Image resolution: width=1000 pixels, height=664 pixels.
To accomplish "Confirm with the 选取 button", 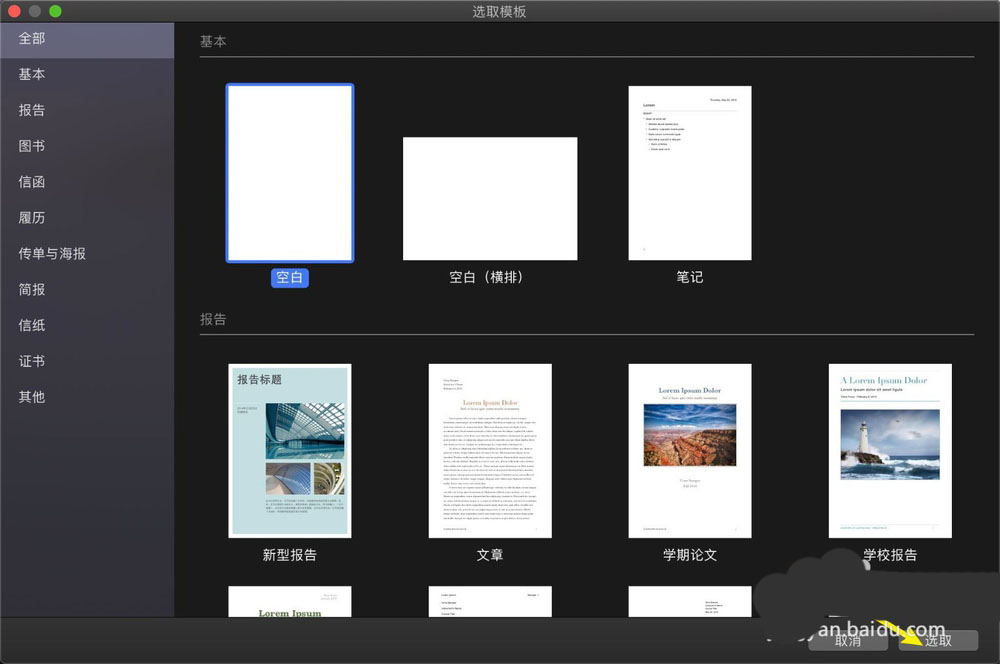I will pos(936,640).
